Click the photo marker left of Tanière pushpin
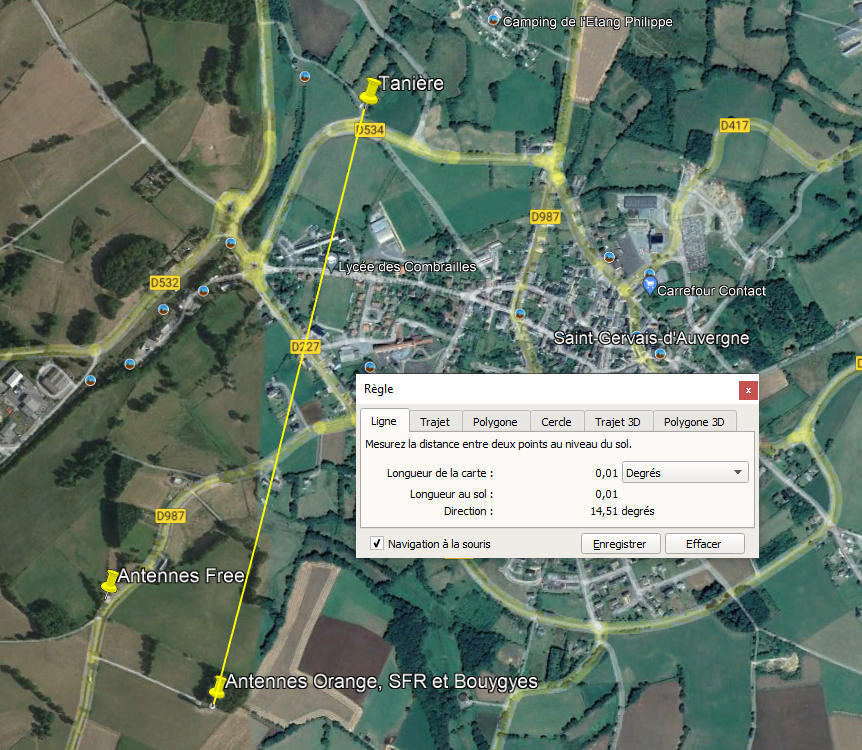This screenshot has width=862, height=750. (x=305, y=77)
